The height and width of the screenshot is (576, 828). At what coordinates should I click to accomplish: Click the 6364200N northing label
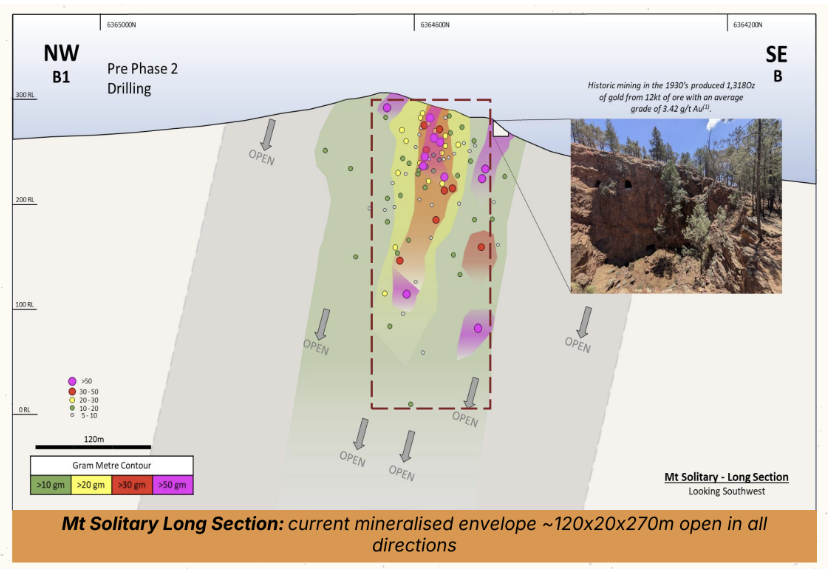point(748,25)
